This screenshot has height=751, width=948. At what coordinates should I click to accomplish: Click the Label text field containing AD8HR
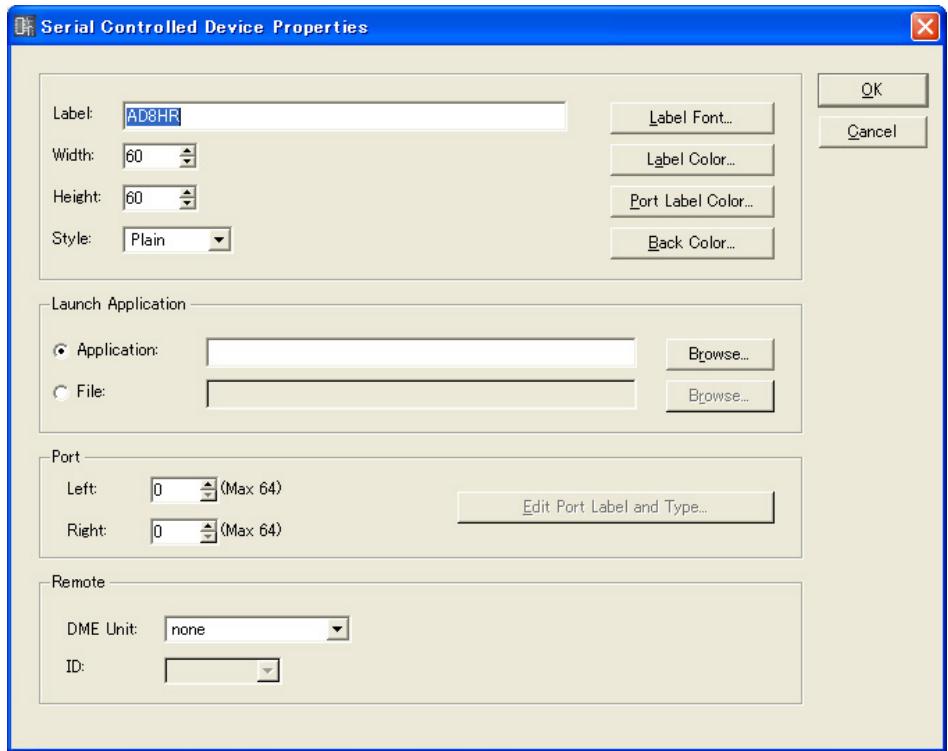pos(345,116)
